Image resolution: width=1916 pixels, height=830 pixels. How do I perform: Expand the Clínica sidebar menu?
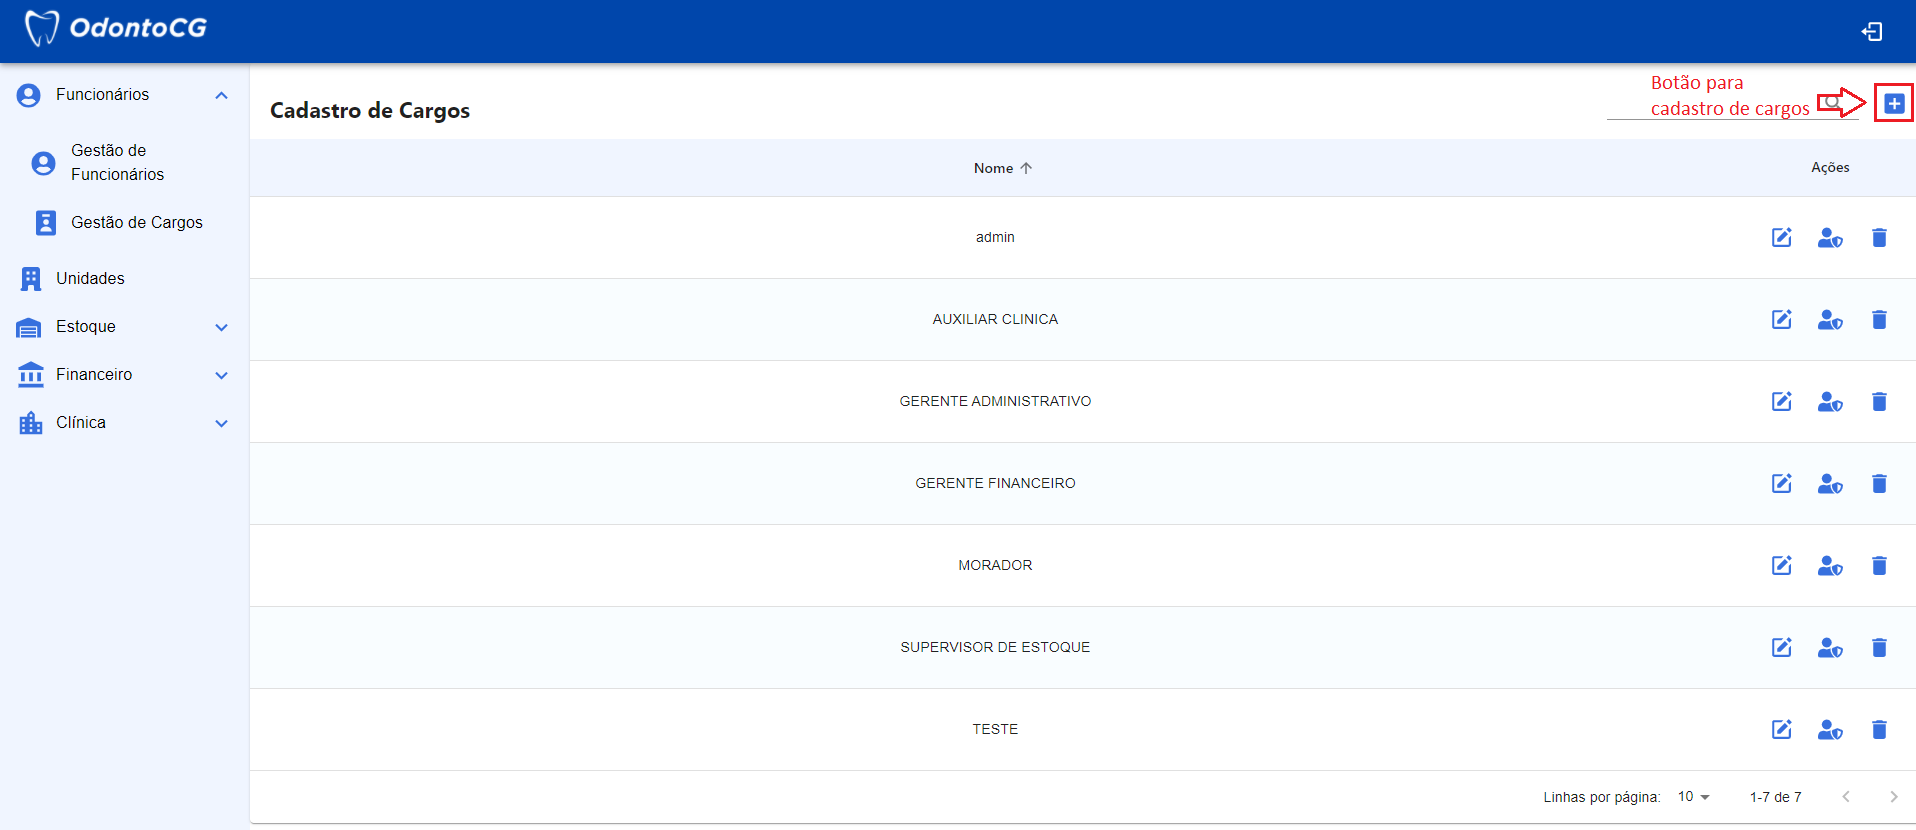[x=221, y=423]
